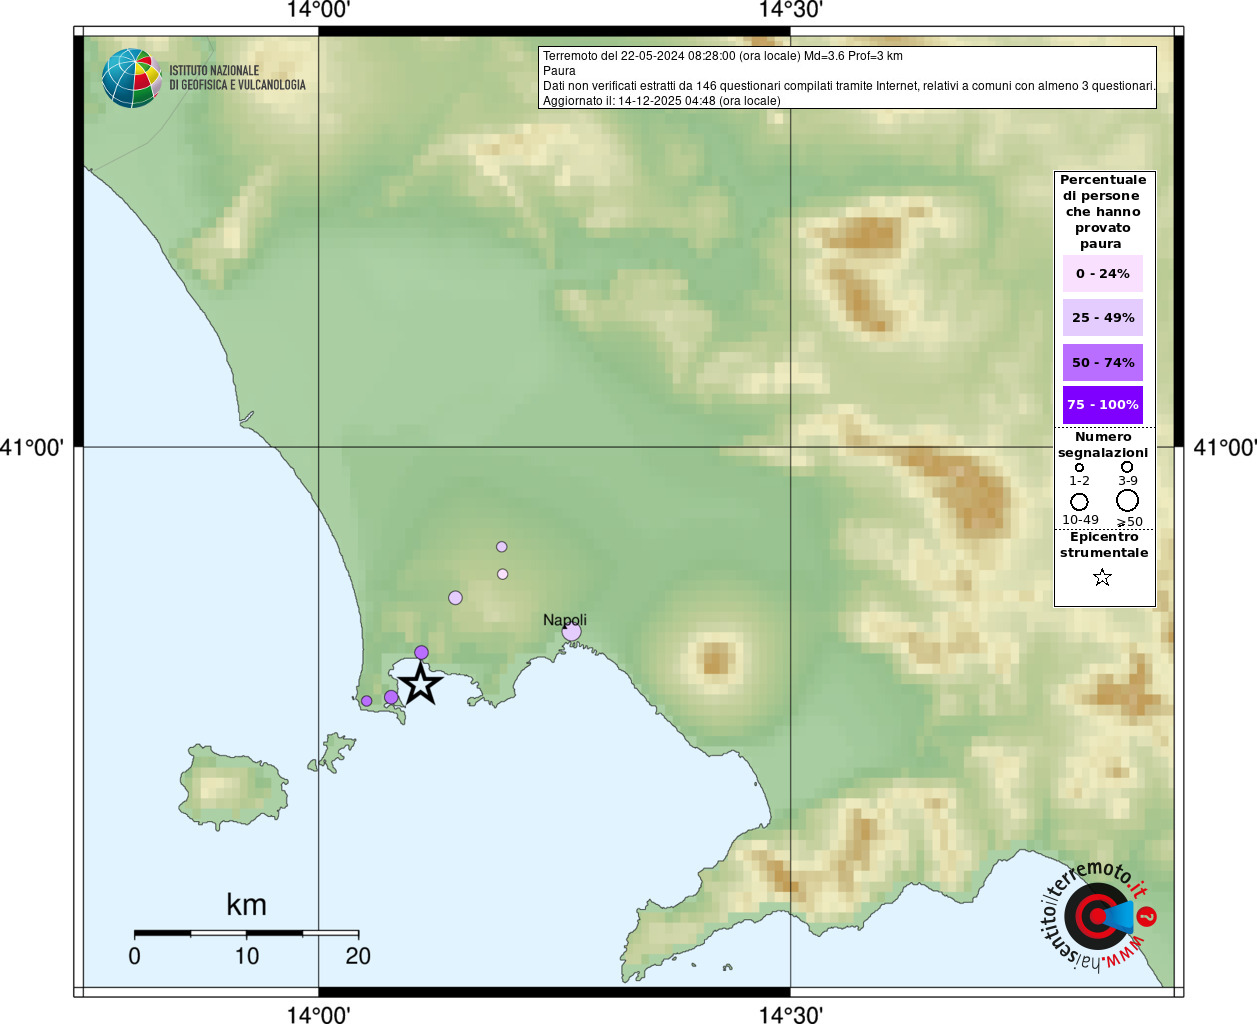Click the black-and-white distance scale bar
The image size is (1257, 1024).
pyautogui.click(x=246, y=933)
